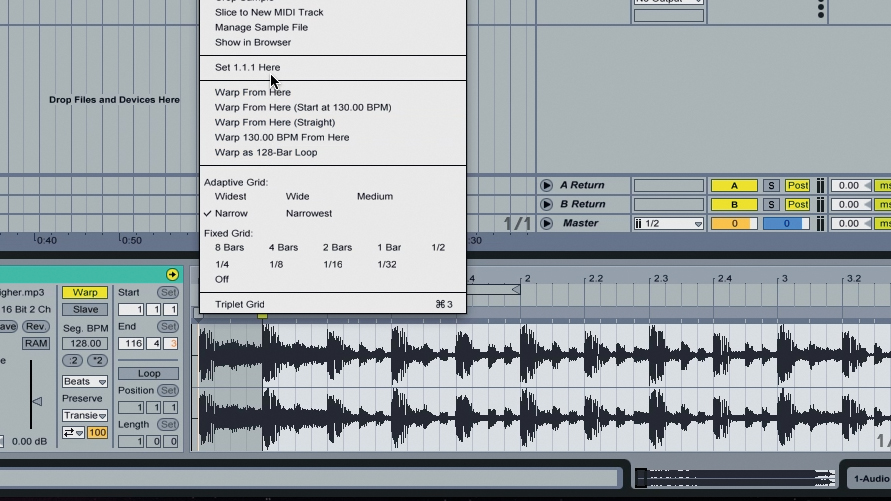Viewport: 891px width, 501px height.
Task: Reverse the sample with Rev. button
Action: point(36,327)
